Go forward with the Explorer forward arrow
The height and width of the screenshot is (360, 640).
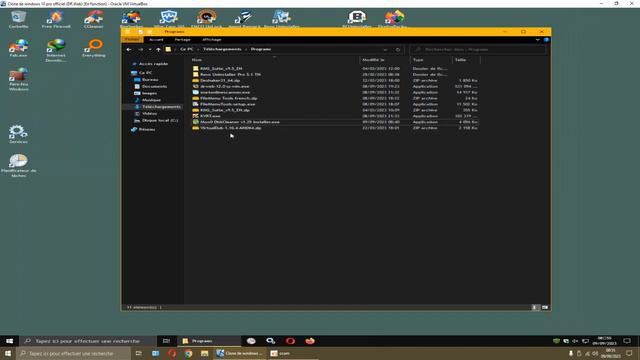click(140, 49)
